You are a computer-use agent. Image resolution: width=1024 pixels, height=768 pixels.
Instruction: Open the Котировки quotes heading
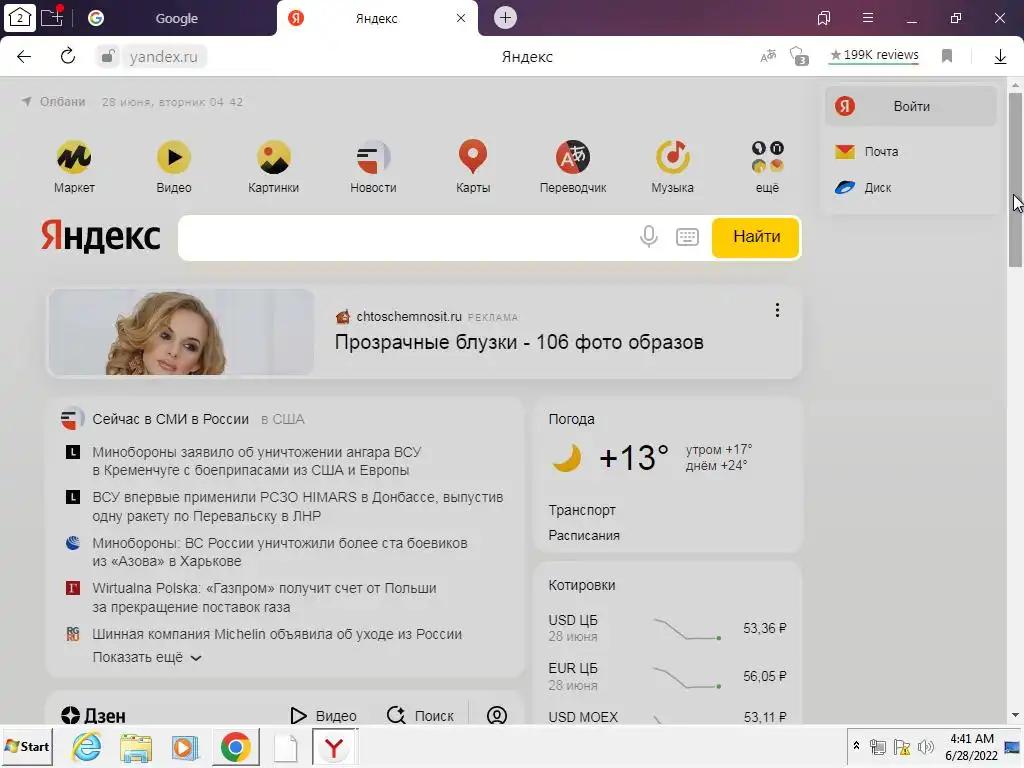(x=582, y=585)
